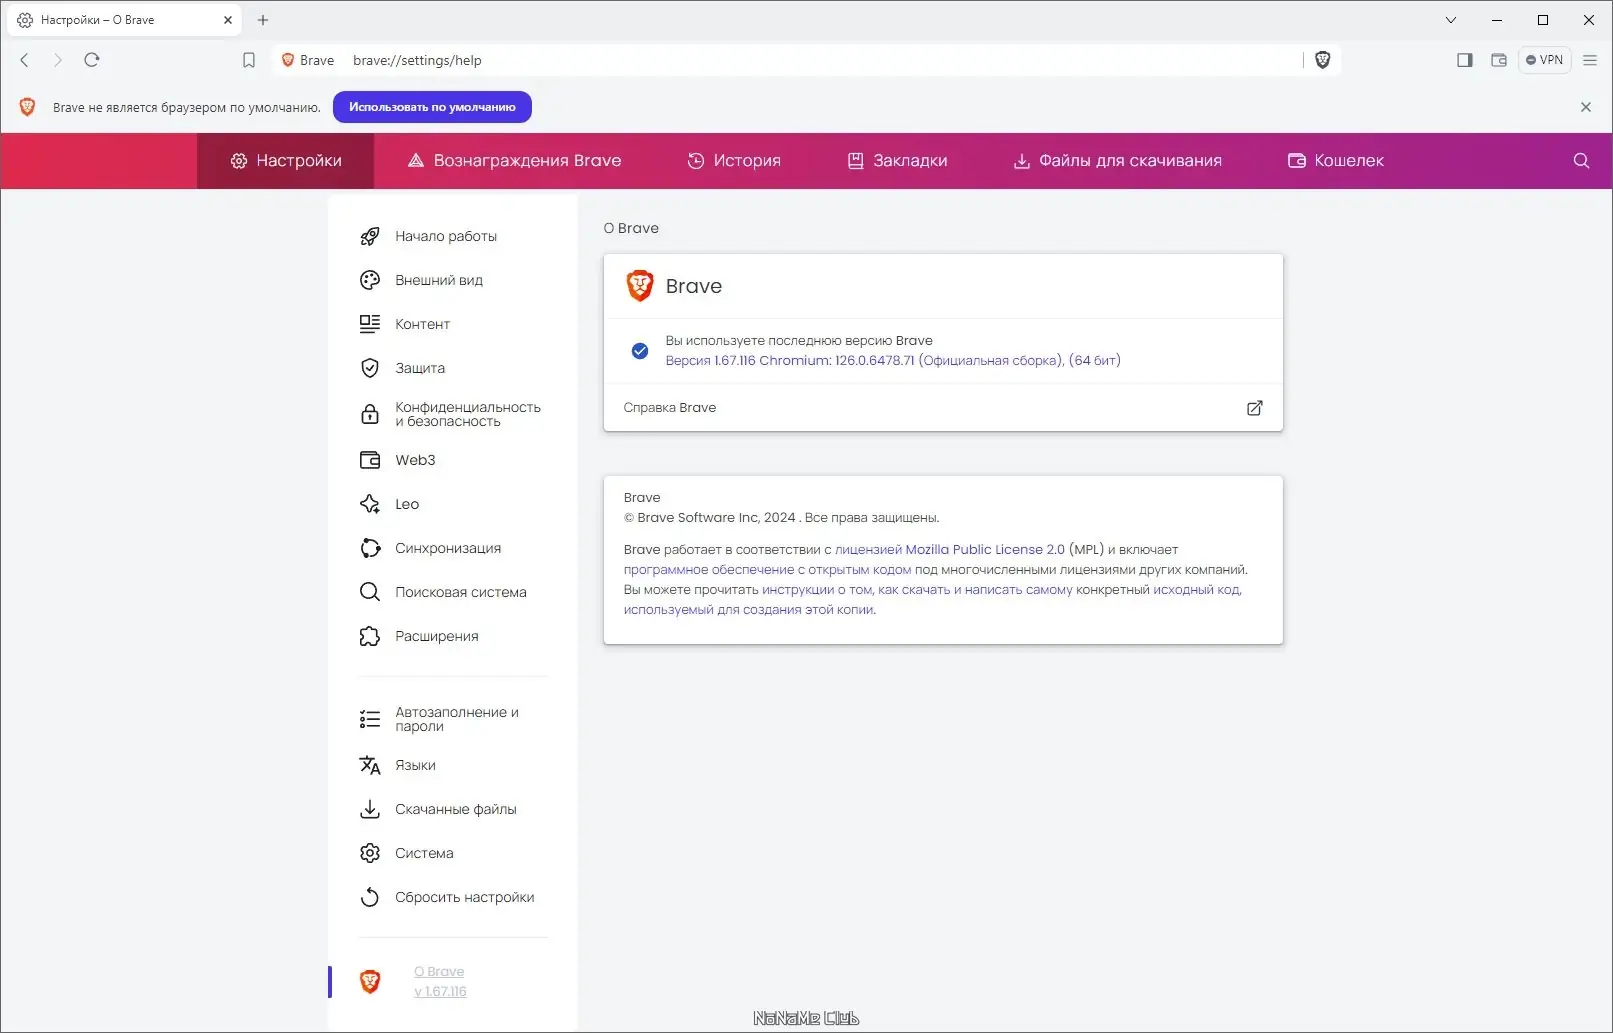The image size is (1613, 1033).
Task: Dismiss the default browser notification bar
Action: (x=1586, y=107)
